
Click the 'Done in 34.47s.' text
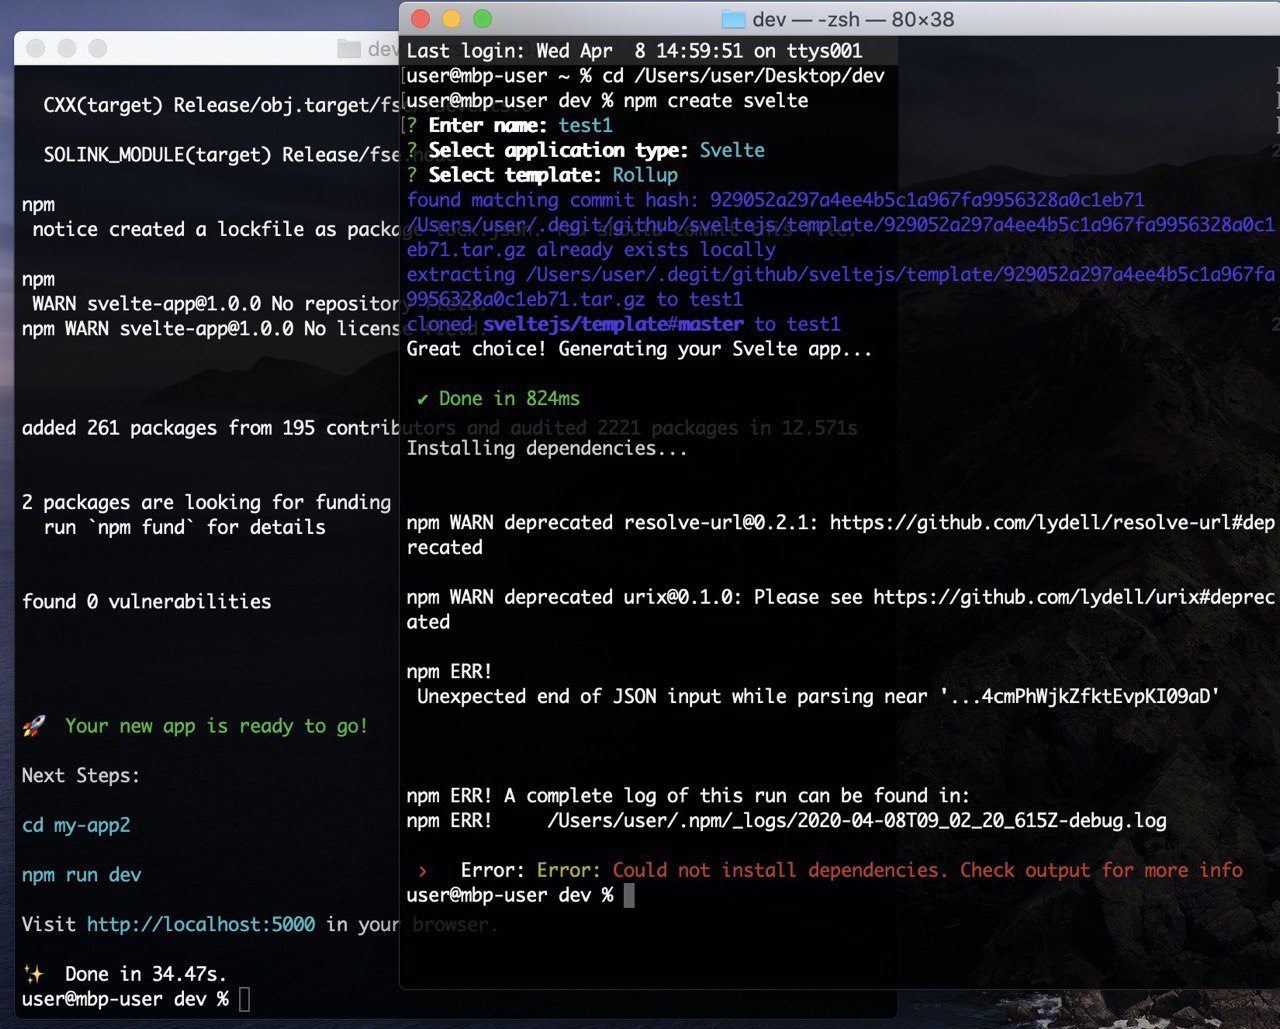point(147,974)
